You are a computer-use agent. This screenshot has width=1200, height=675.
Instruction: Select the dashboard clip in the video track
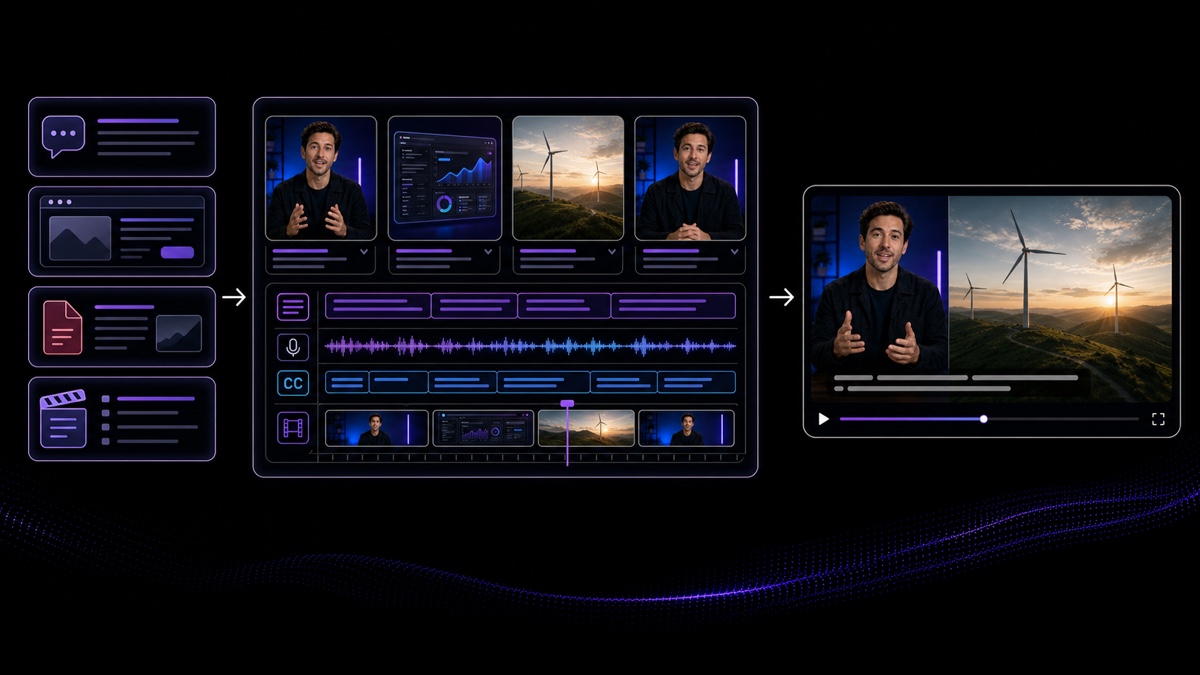483,428
